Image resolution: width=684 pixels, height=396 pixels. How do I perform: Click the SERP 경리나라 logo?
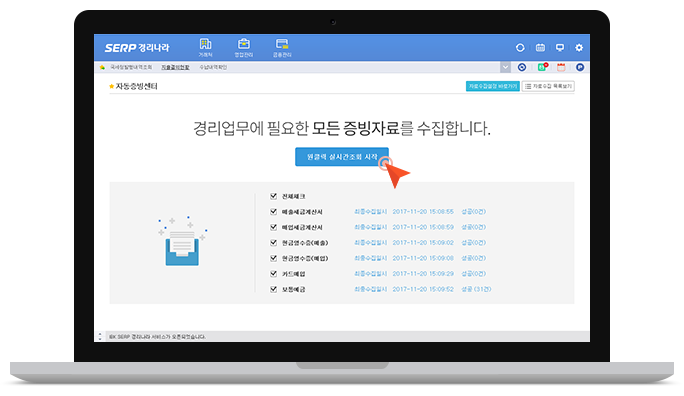[137, 48]
